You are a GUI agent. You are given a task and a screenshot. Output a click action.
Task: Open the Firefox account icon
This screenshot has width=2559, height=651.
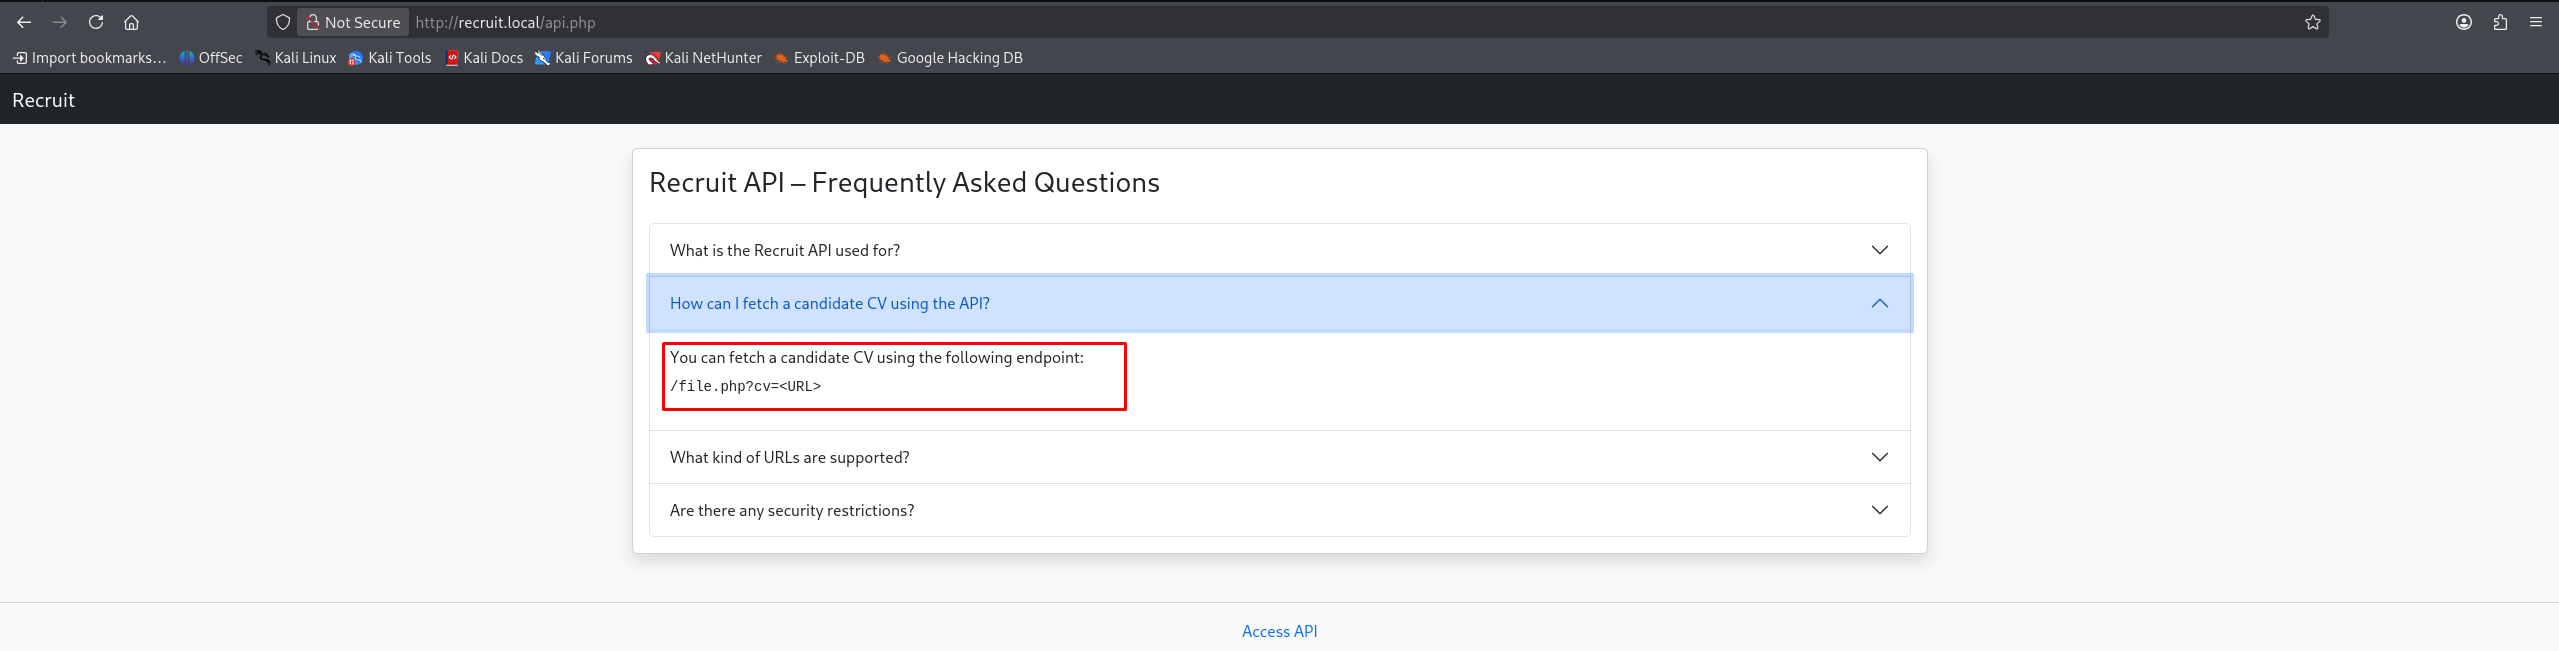pyautogui.click(x=2463, y=22)
